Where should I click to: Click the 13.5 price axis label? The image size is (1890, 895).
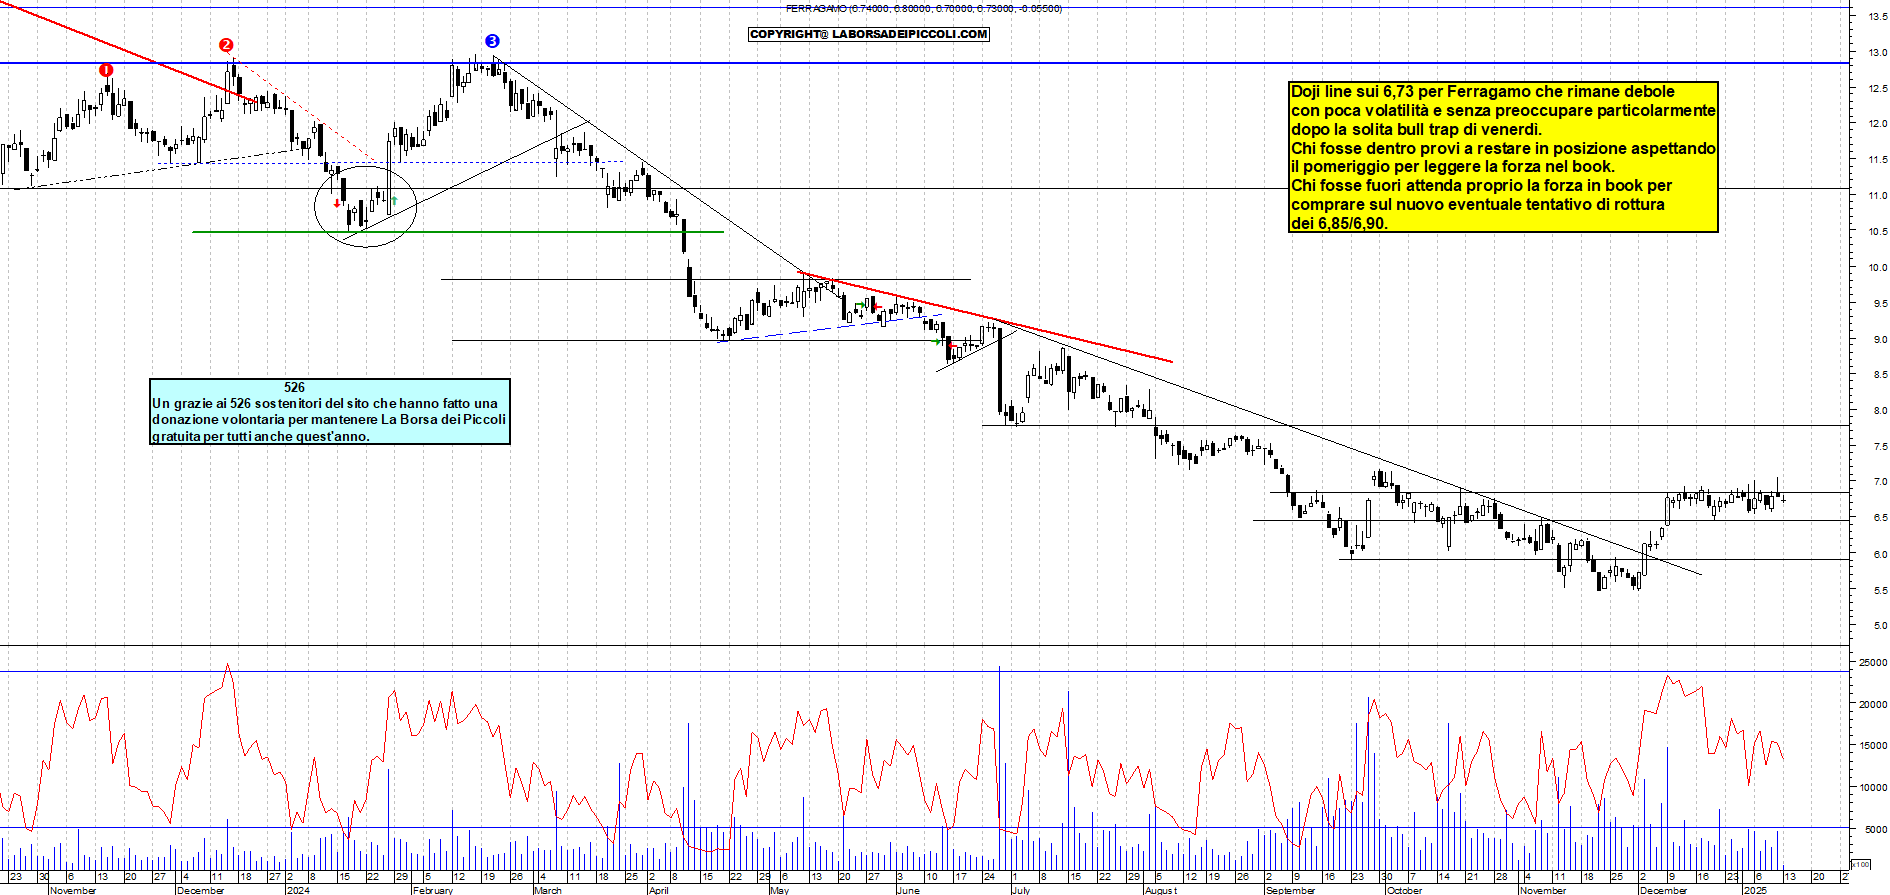click(1878, 16)
